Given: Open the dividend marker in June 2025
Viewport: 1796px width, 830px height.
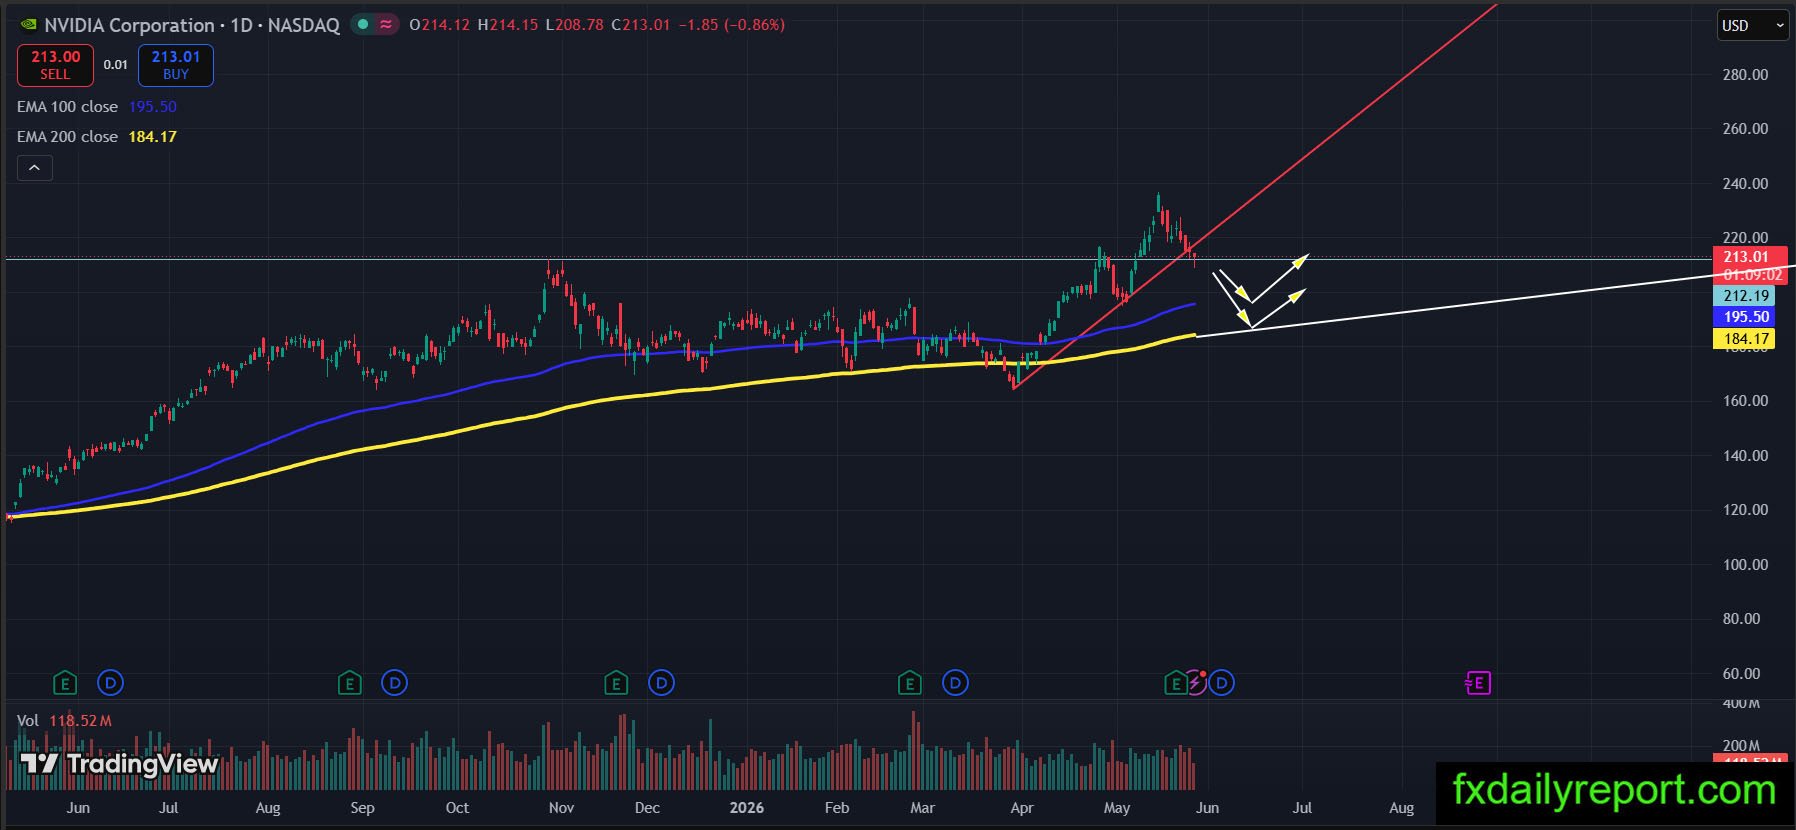Looking at the screenshot, I should tap(110, 683).
